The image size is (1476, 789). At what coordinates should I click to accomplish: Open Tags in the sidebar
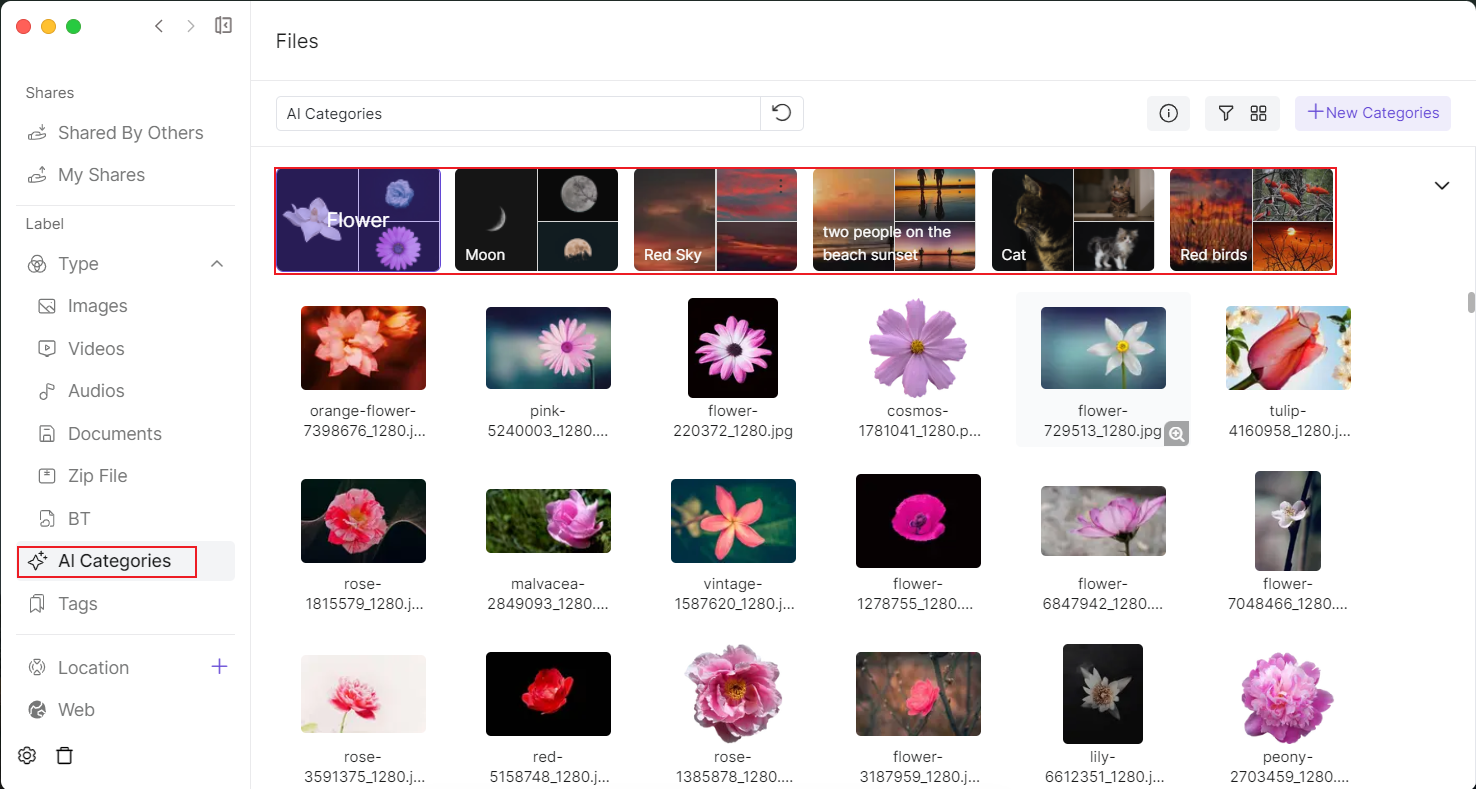[77, 604]
